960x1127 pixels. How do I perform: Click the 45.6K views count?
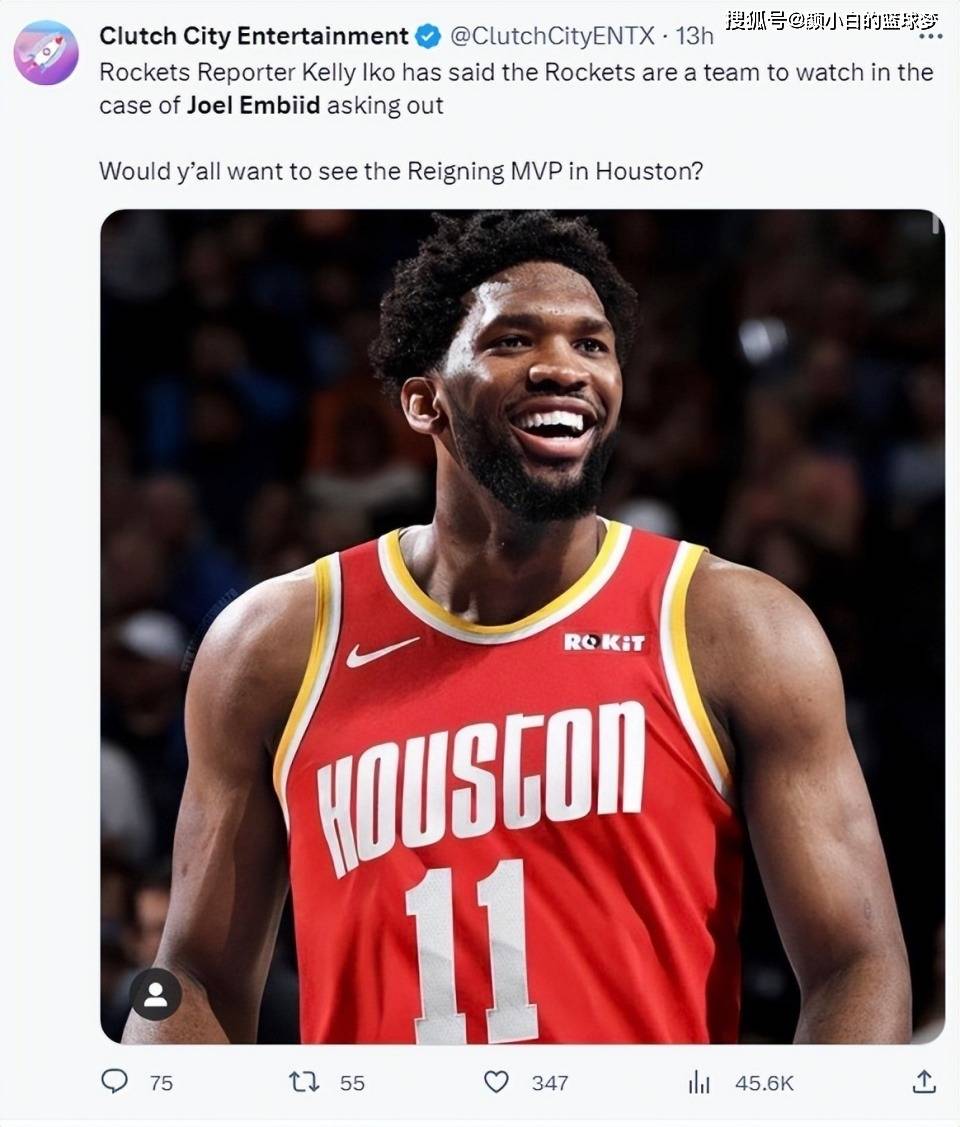pyautogui.click(x=764, y=1083)
